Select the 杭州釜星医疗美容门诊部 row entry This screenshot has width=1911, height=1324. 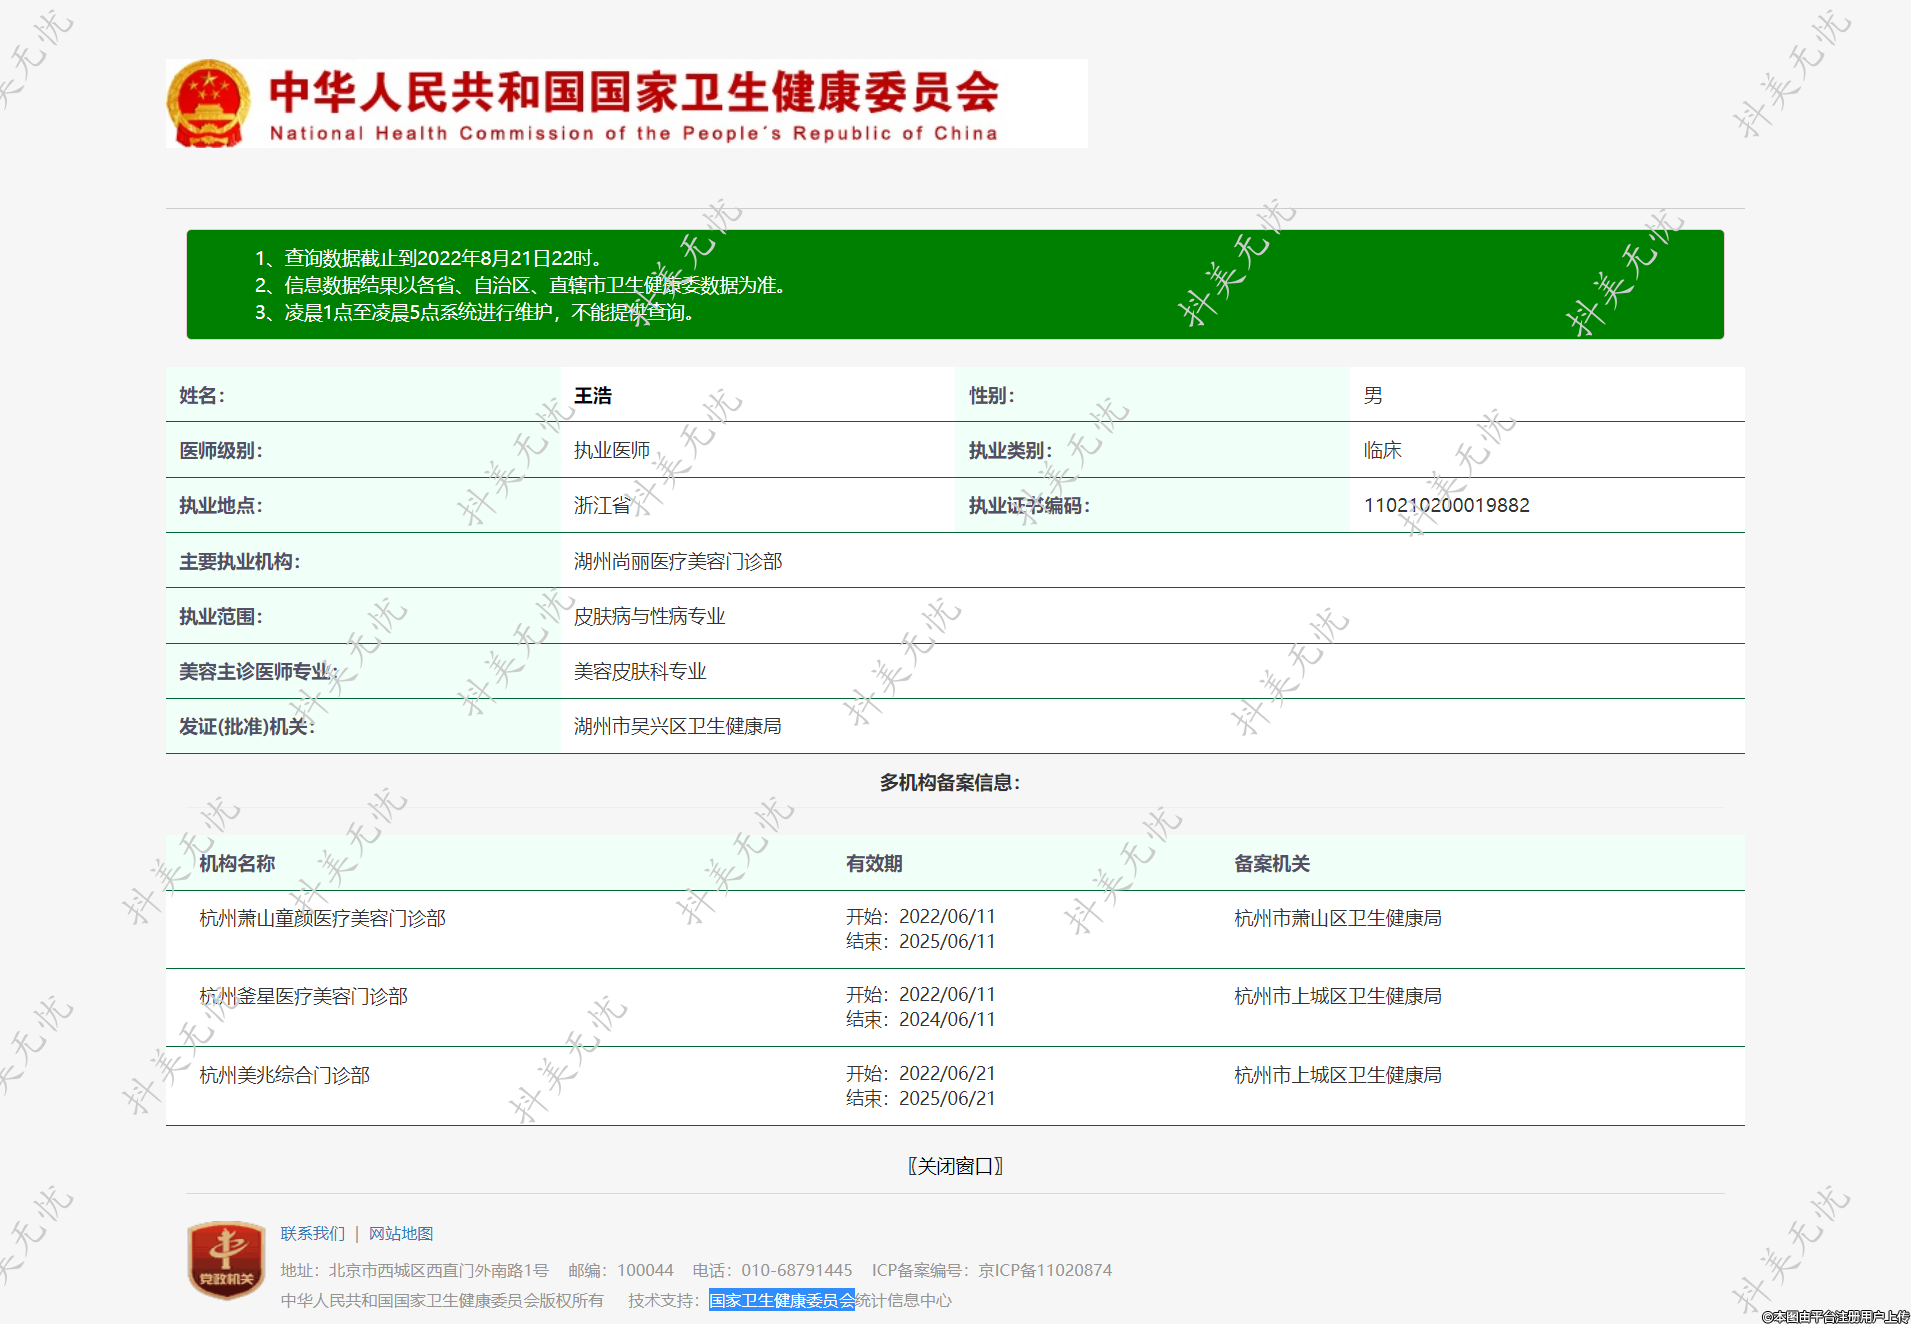(x=303, y=996)
